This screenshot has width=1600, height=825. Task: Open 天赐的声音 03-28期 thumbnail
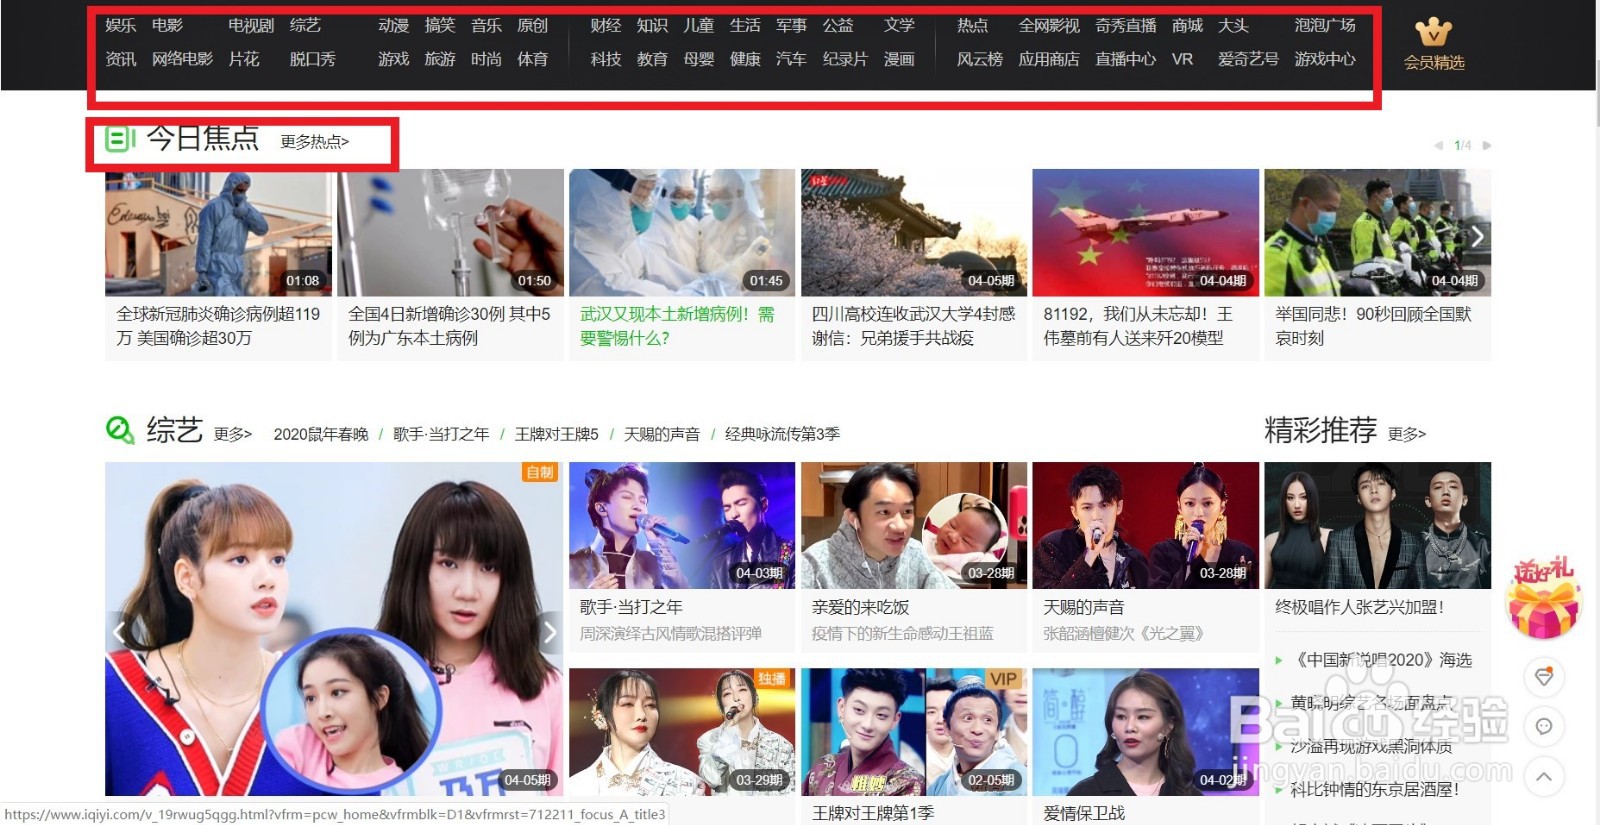(1146, 525)
